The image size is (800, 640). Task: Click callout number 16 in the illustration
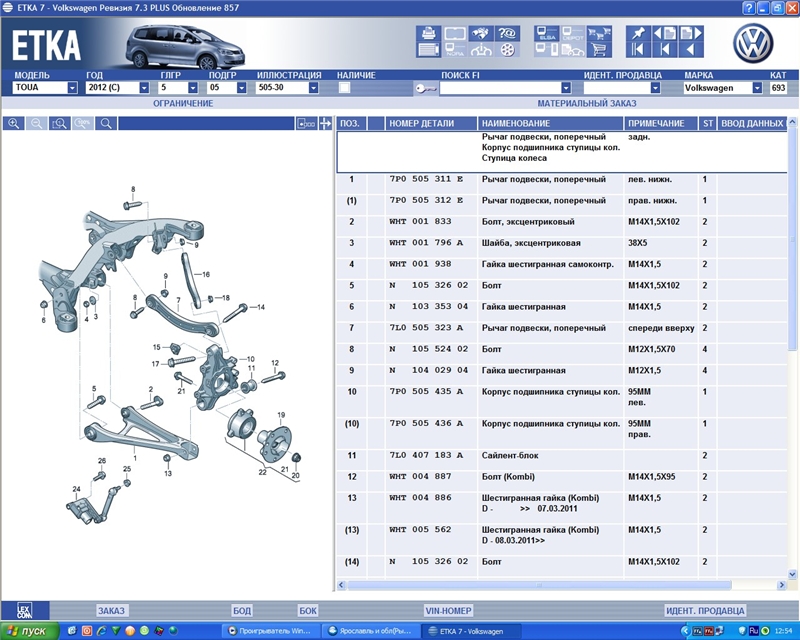tap(206, 274)
